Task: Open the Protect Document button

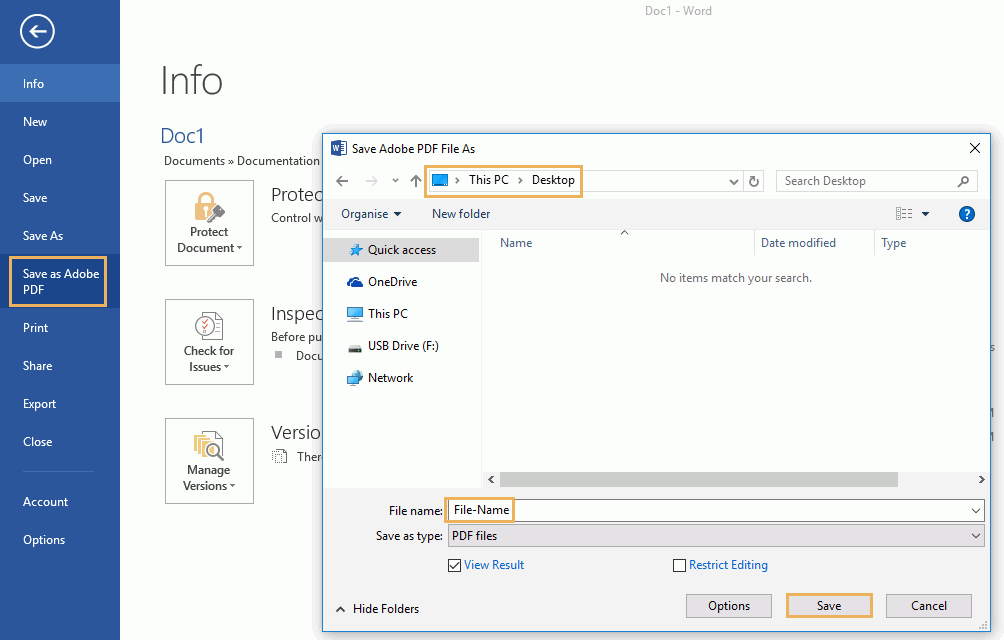Action: [x=209, y=223]
